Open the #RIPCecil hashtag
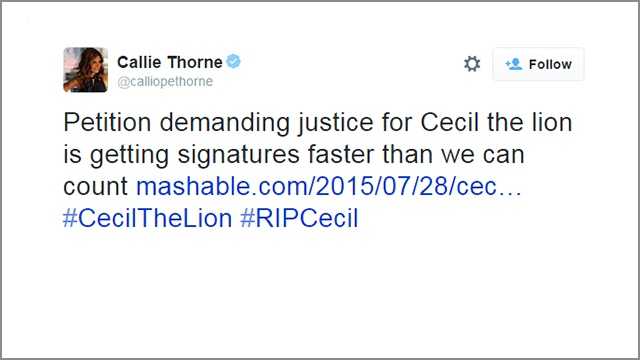The width and height of the screenshot is (640, 360). (299, 218)
